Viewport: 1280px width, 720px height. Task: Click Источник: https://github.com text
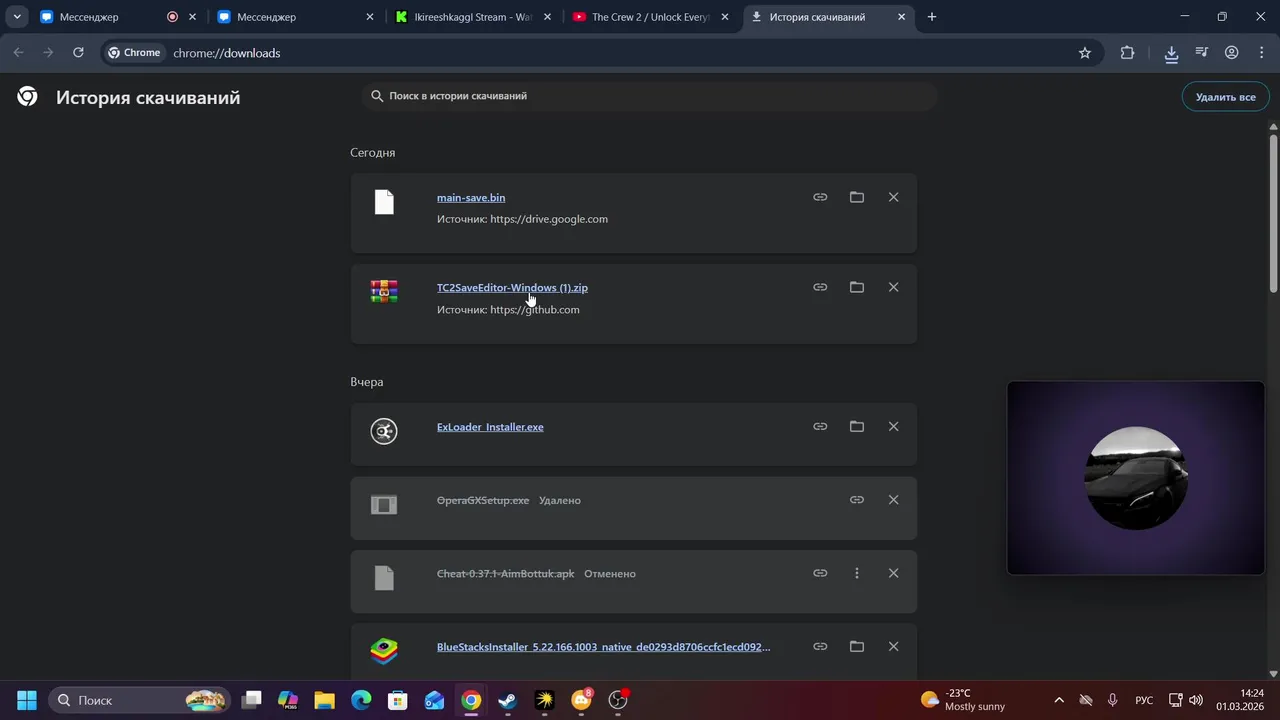coord(508,310)
